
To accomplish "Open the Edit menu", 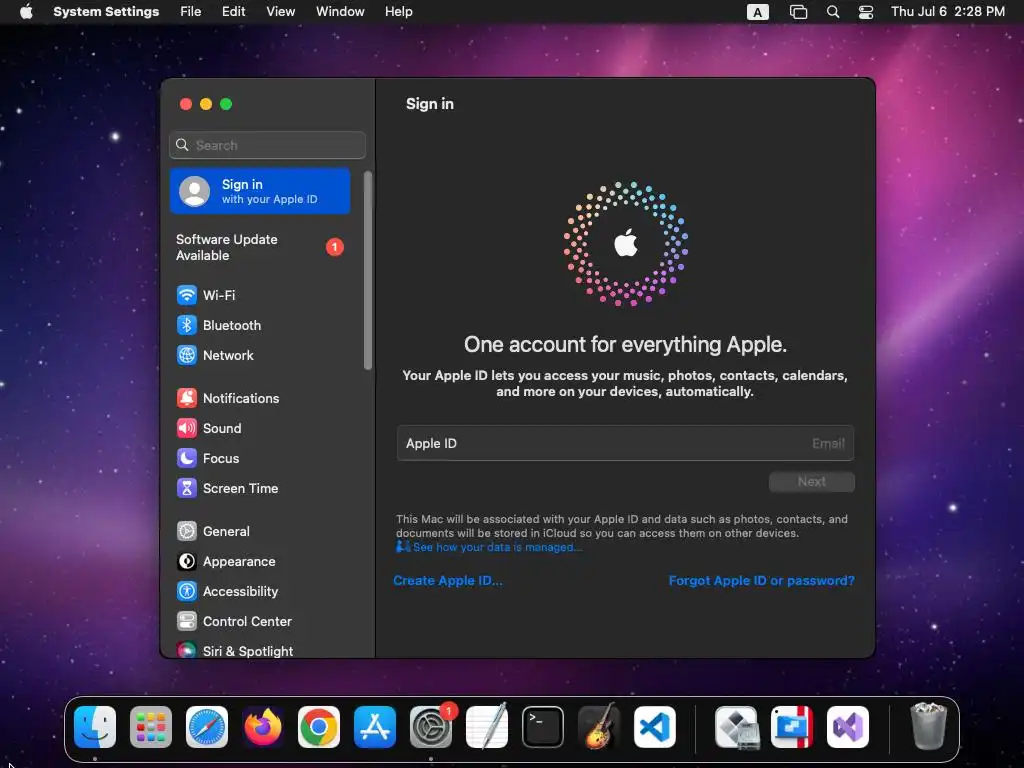I will point(233,12).
